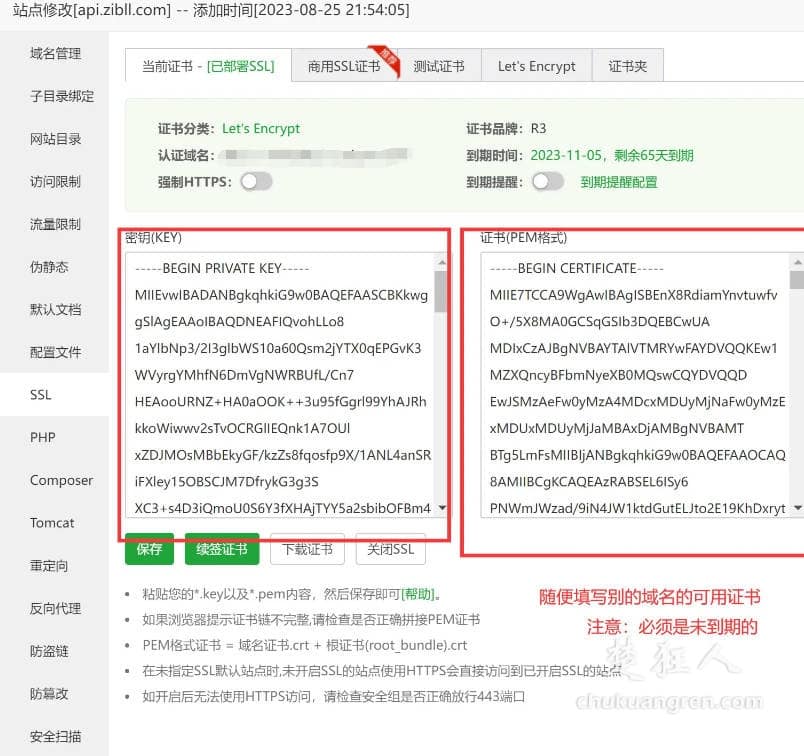
Task: Click the [帮助] help link
Action: (x=418, y=594)
